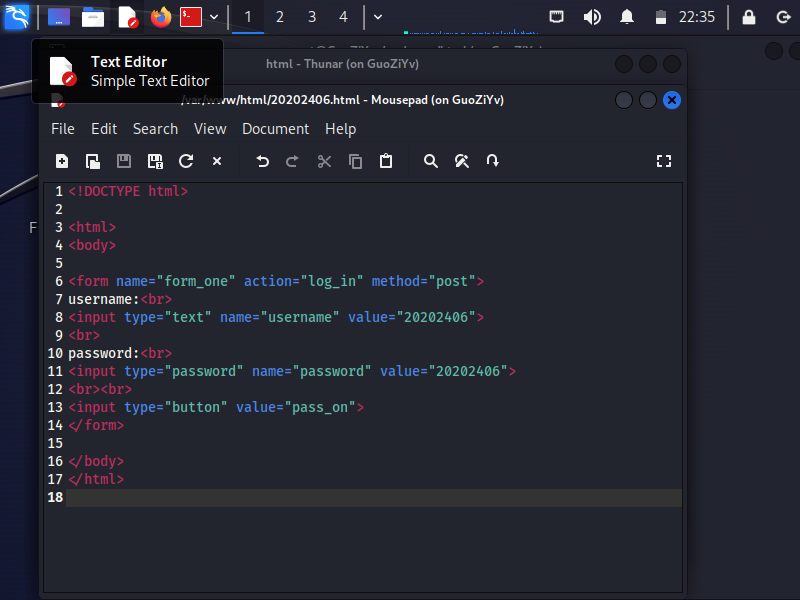The width and height of the screenshot is (800, 600).
Task: Click the </form> tag on line 14
Action: click(x=96, y=426)
